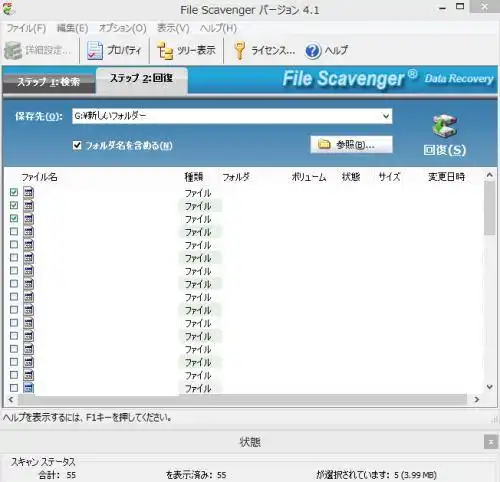Uncheck the first file row checkbox
Screen dimensions: 500x482
coord(14,192)
